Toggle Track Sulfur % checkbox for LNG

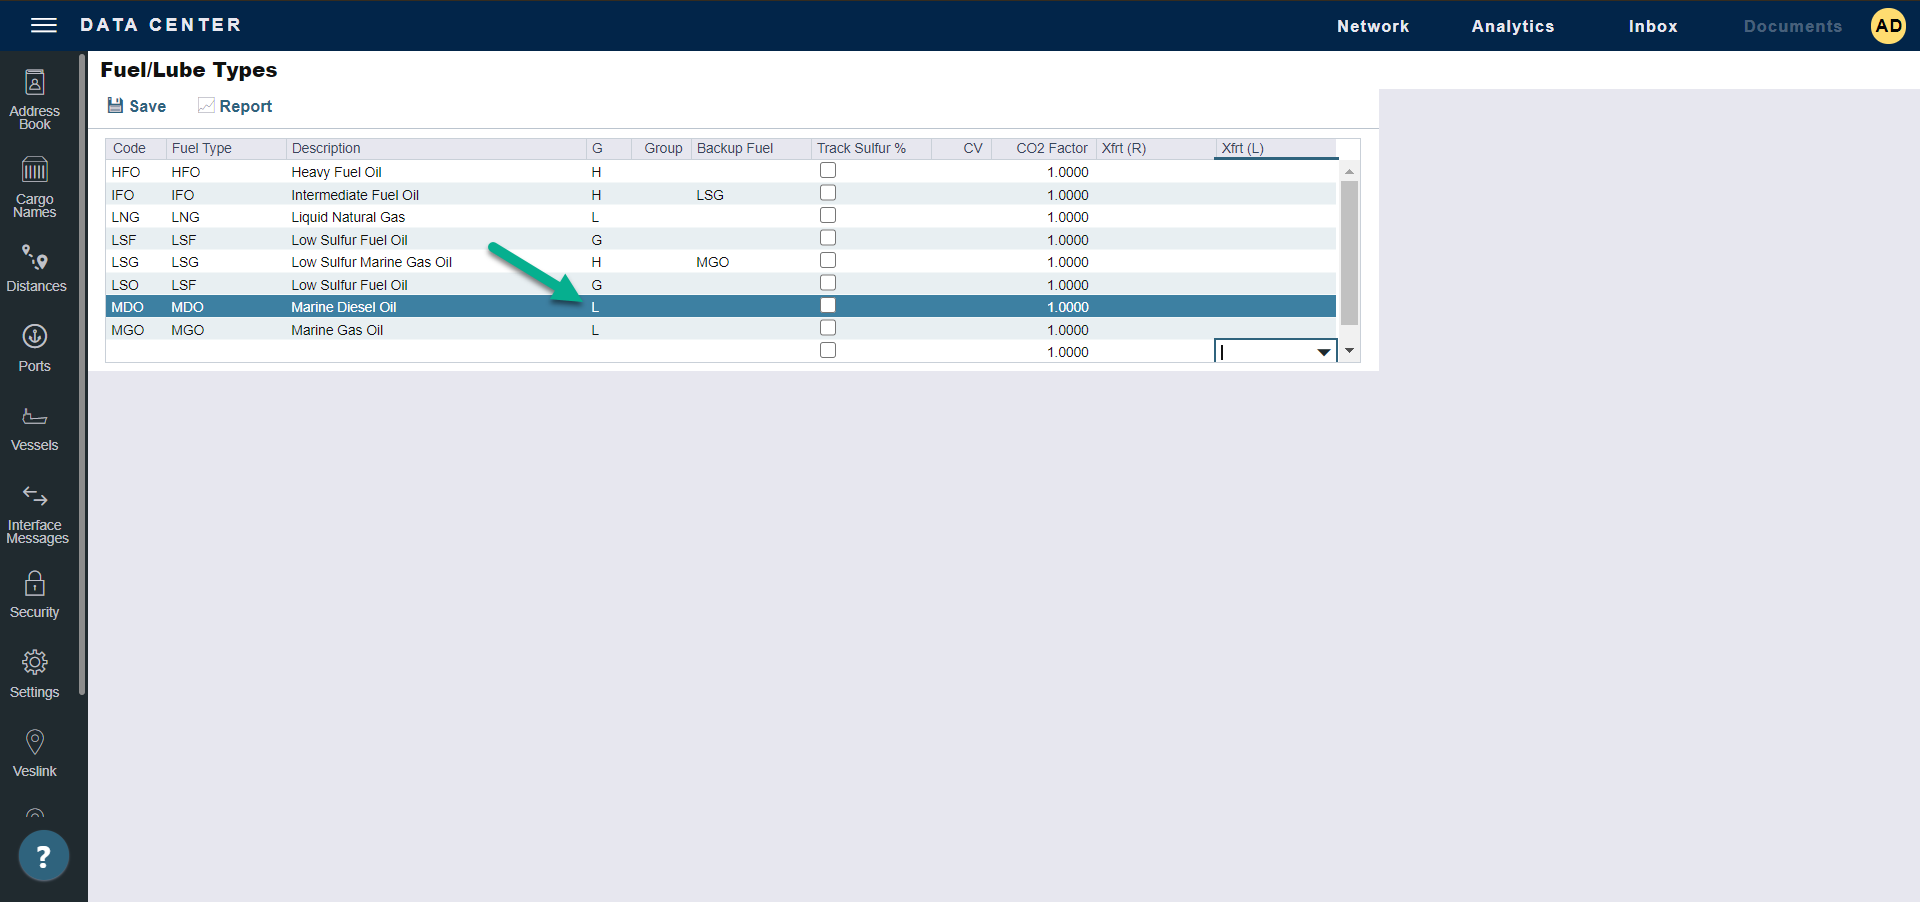click(x=828, y=216)
